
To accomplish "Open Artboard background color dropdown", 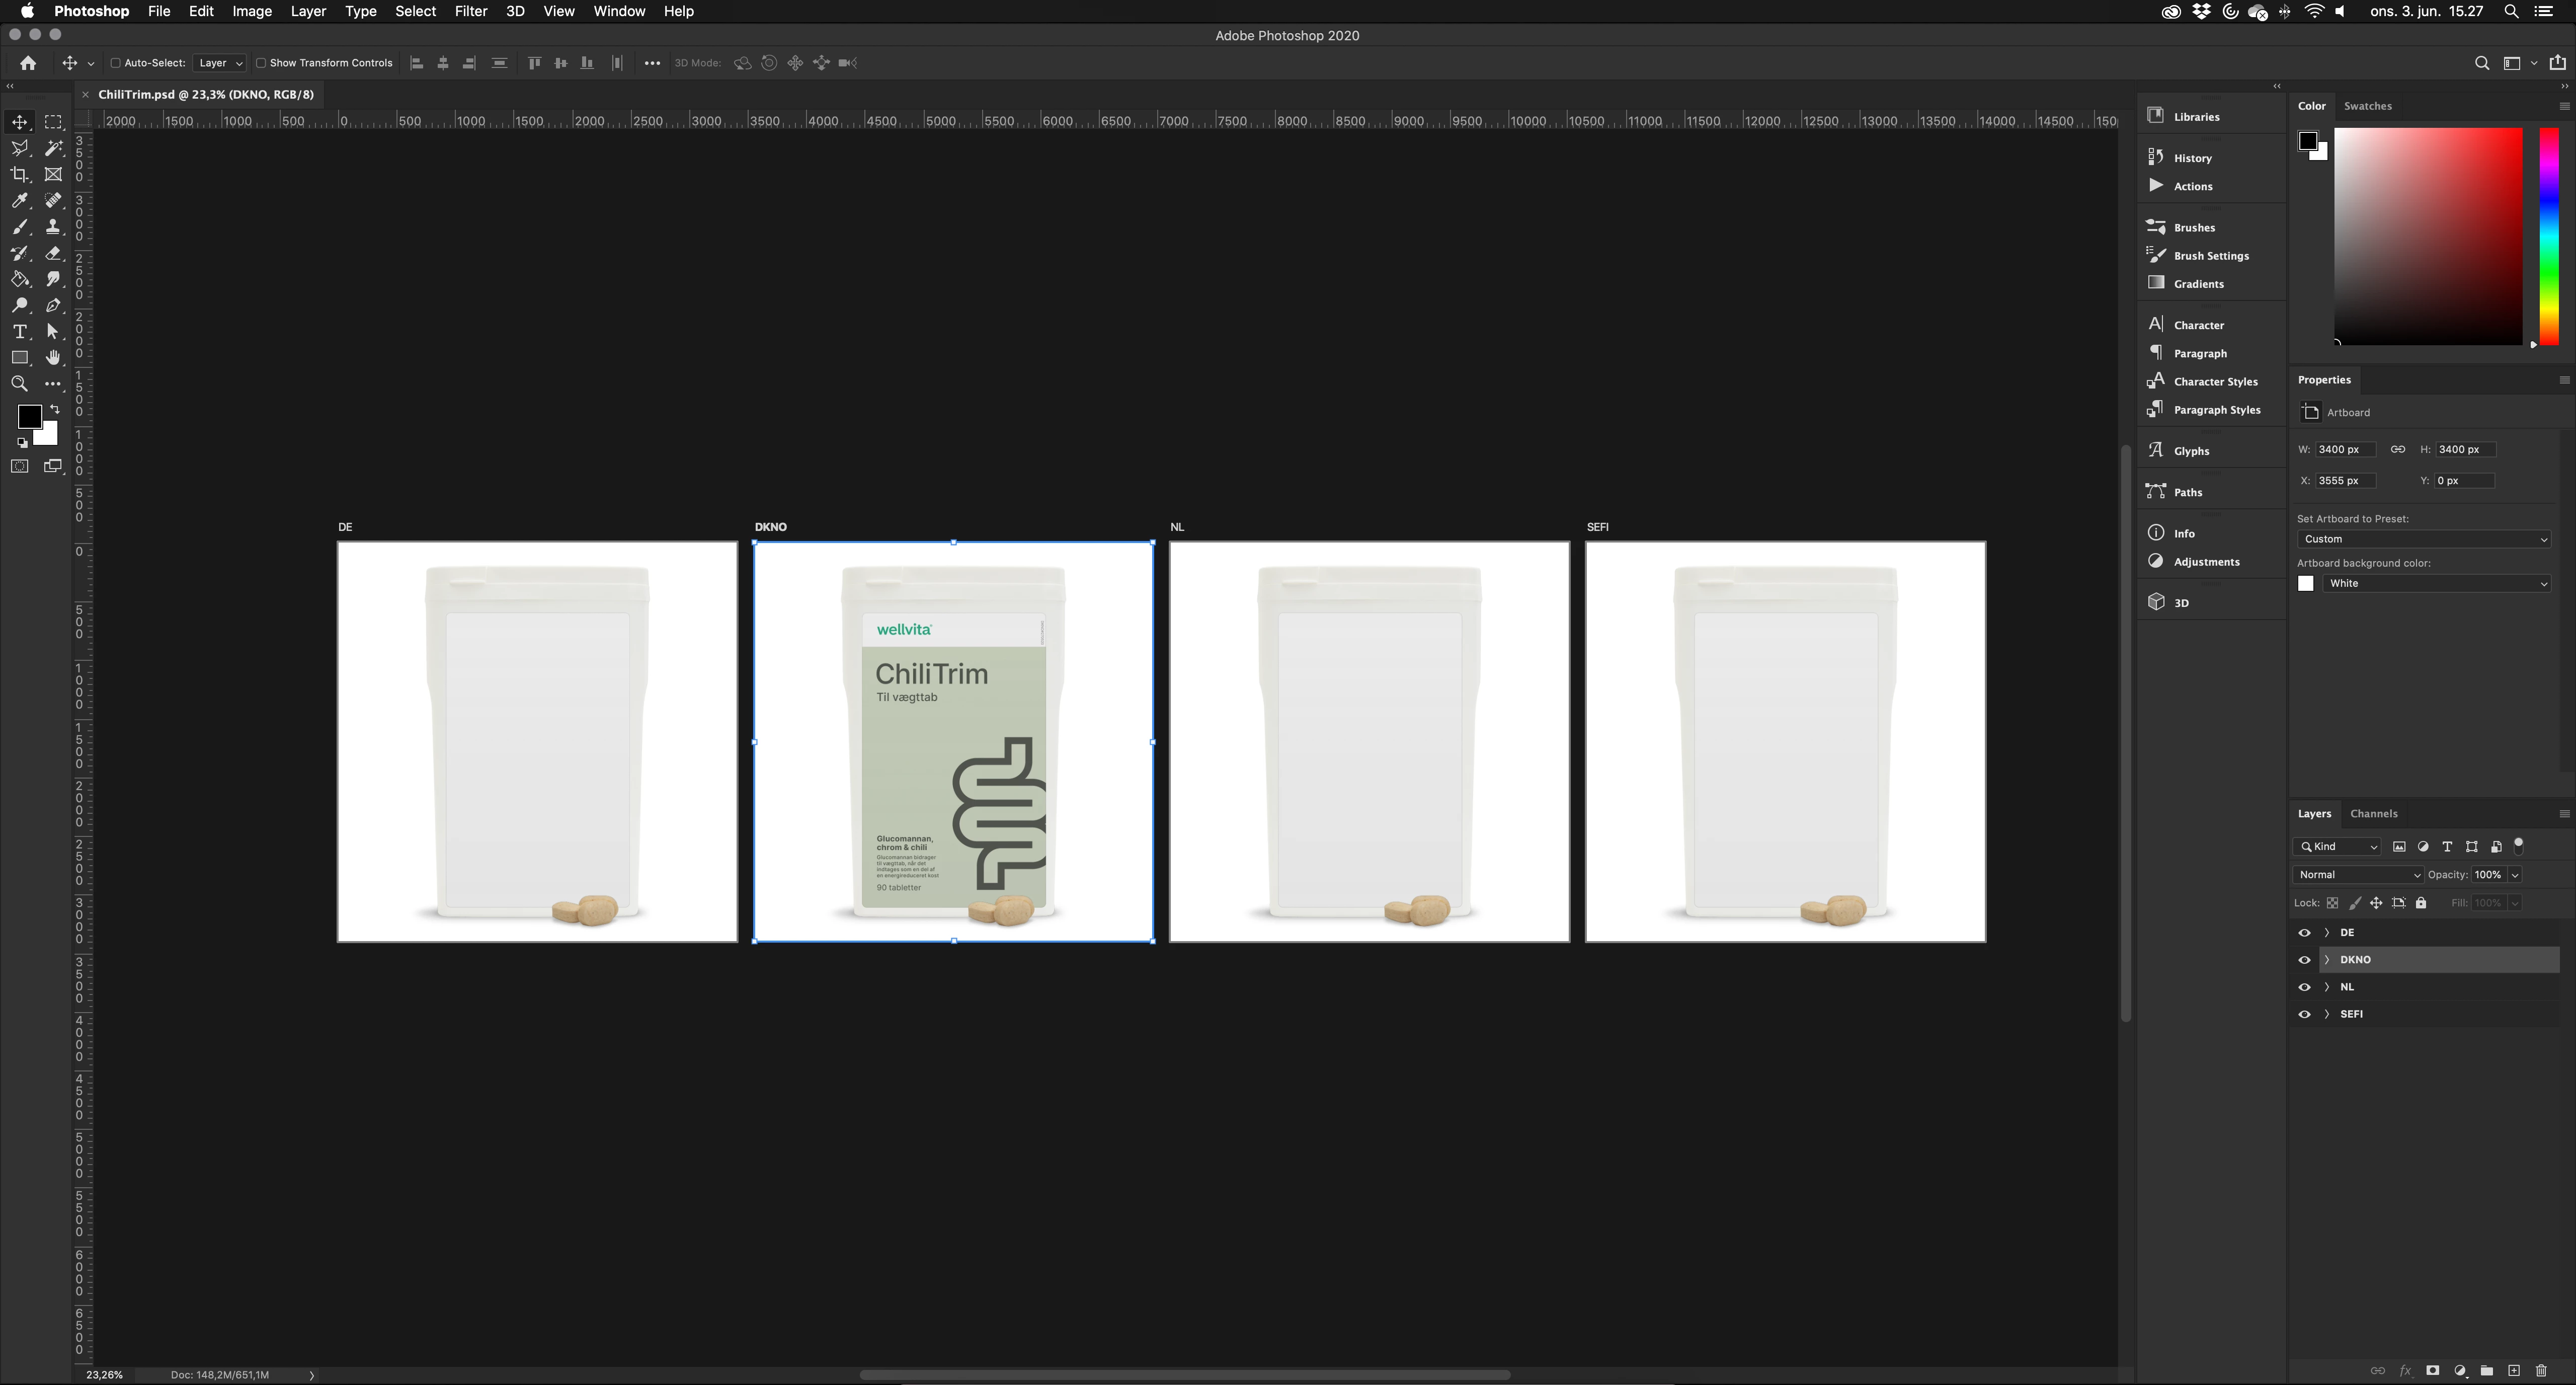I will click(2436, 583).
